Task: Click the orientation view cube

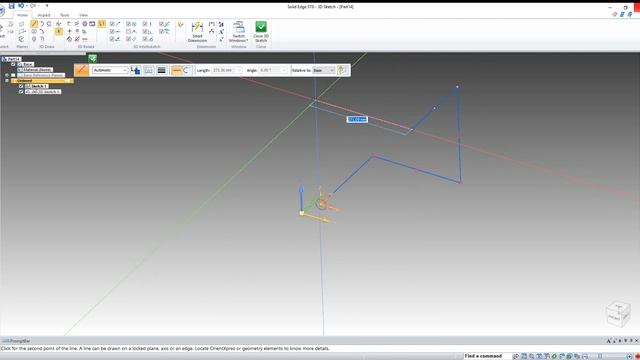Action: tap(618, 314)
